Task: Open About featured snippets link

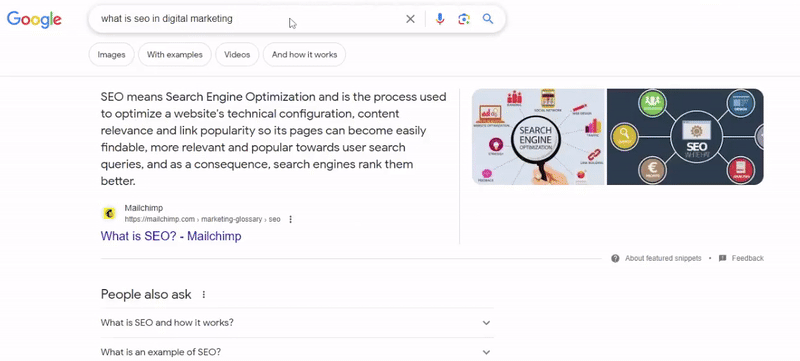Action: [x=663, y=259]
